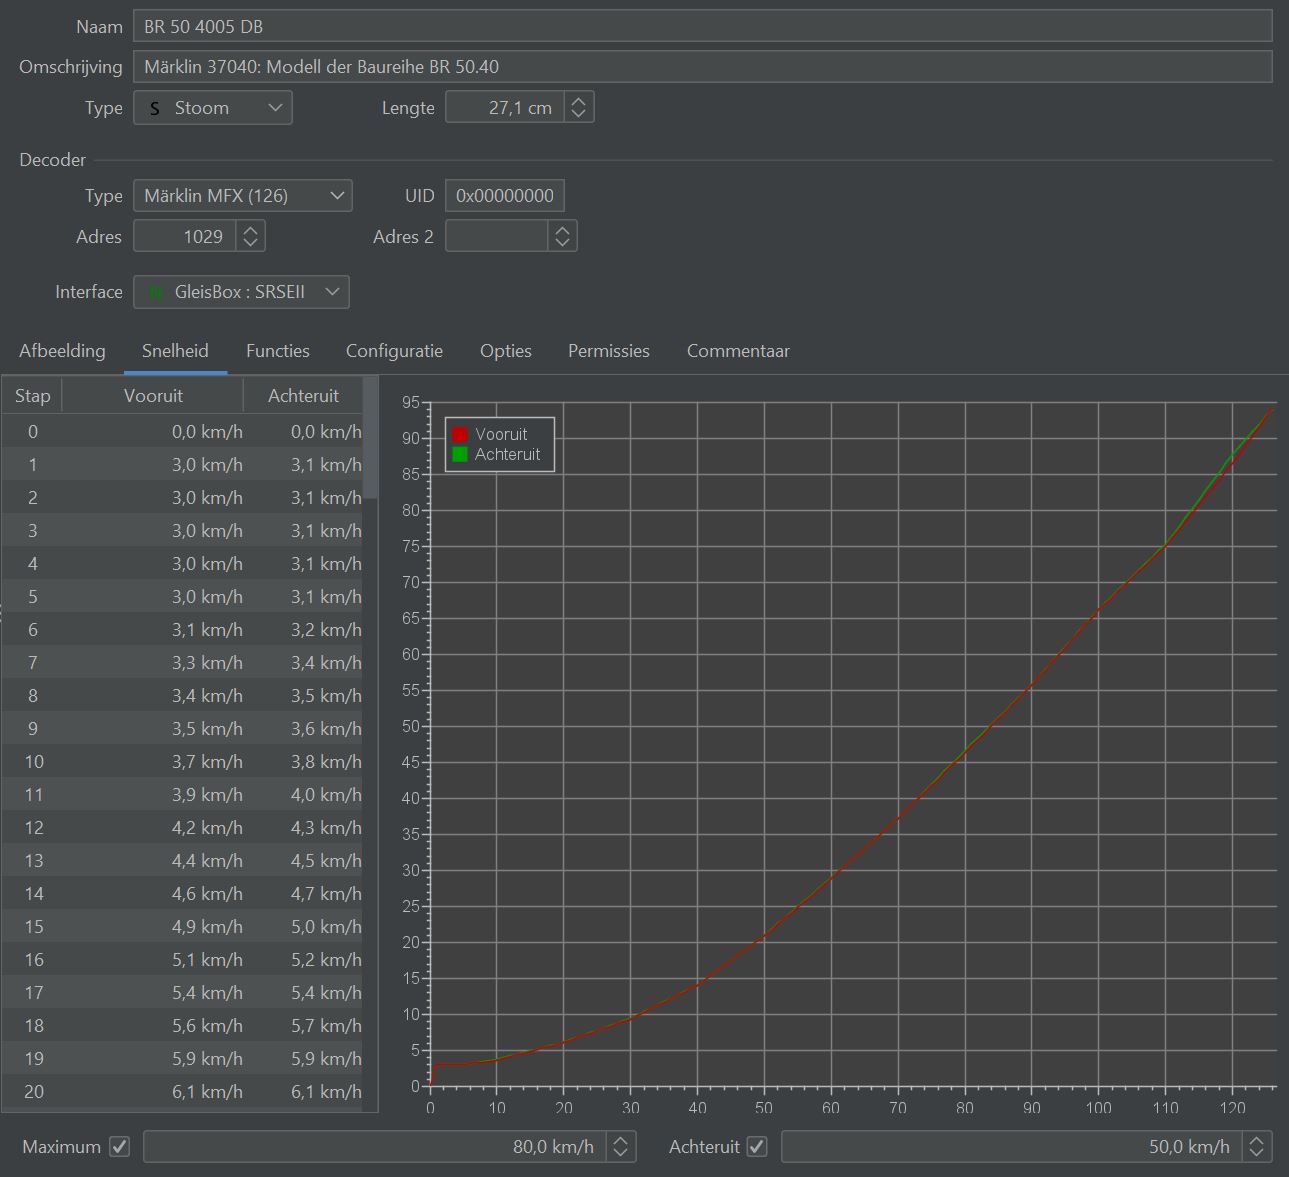Click the Lengte stepper arrows
The width and height of the screenshot is (1289, 1177).
click(x=579, y=108)
